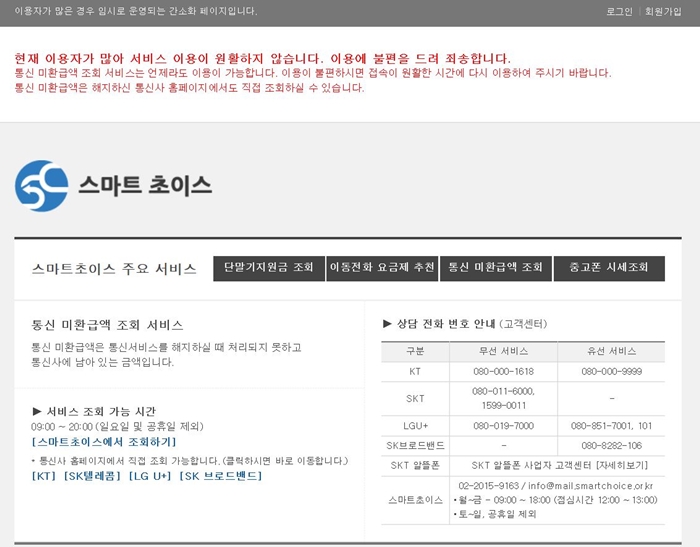The width and height of the screenshot is (700, 547).
Task: Open the [LG U+] carrier link
Action: [x=150, y=476]
